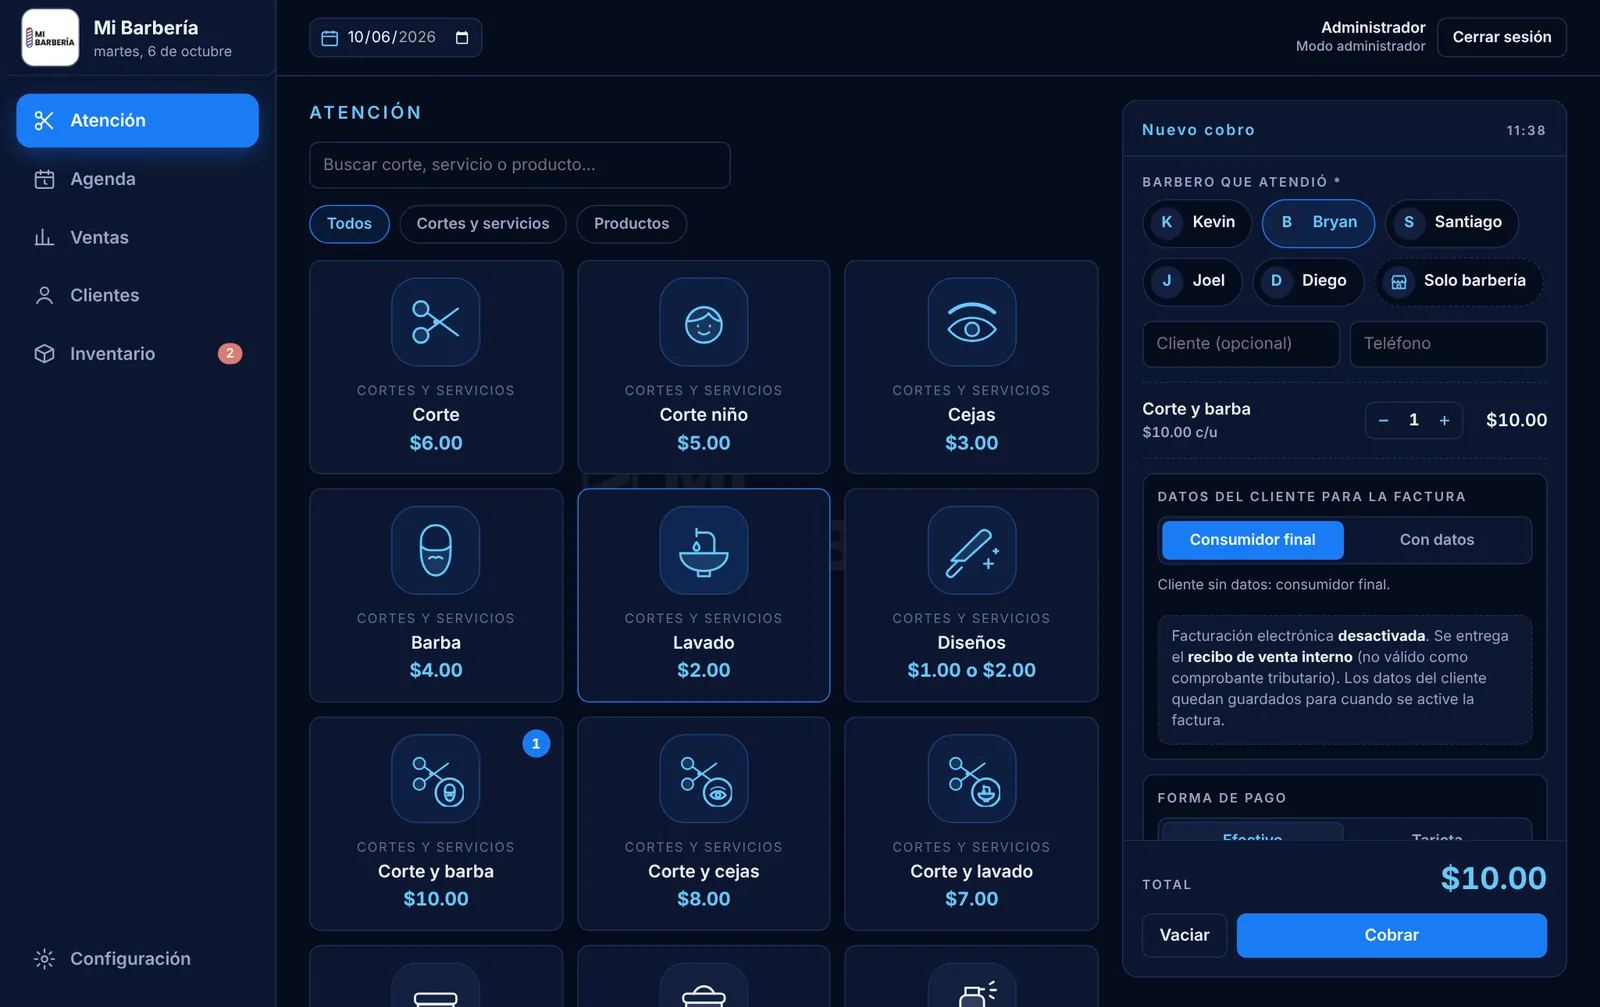Add Corte y lavado combo icon
This screenshot has height=1007, width=1600.
click(971, 779)
